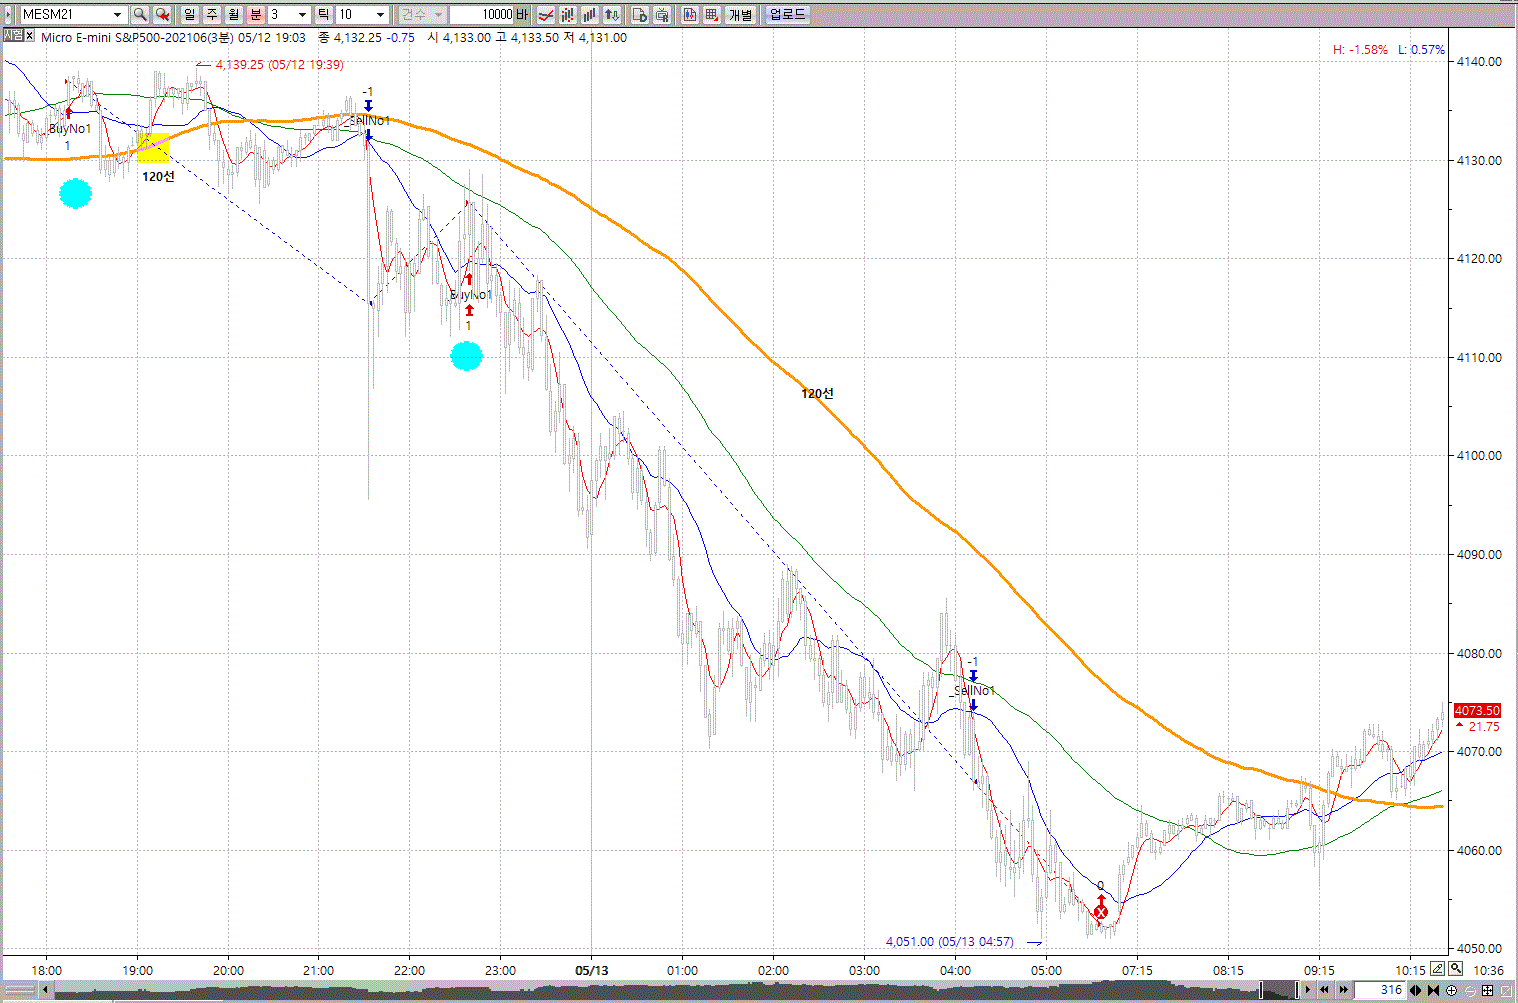Click the bar count field showing 316

point(1383,990)
